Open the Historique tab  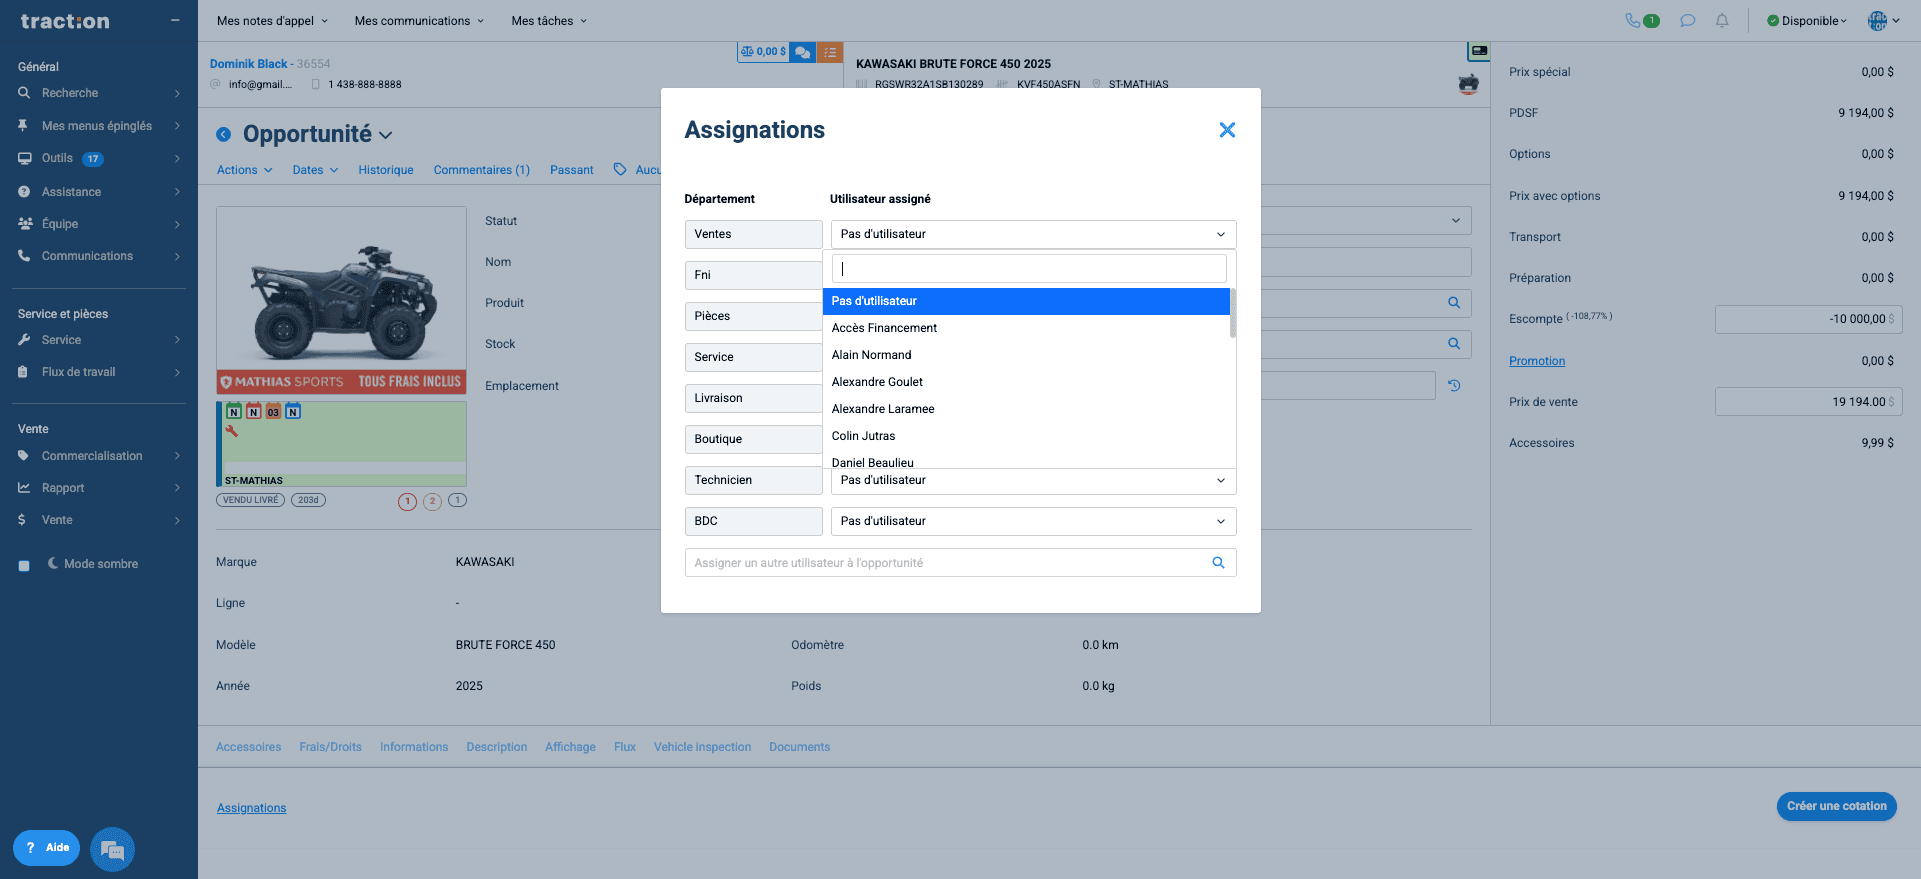pyautogui.click(x=386, y=170)
